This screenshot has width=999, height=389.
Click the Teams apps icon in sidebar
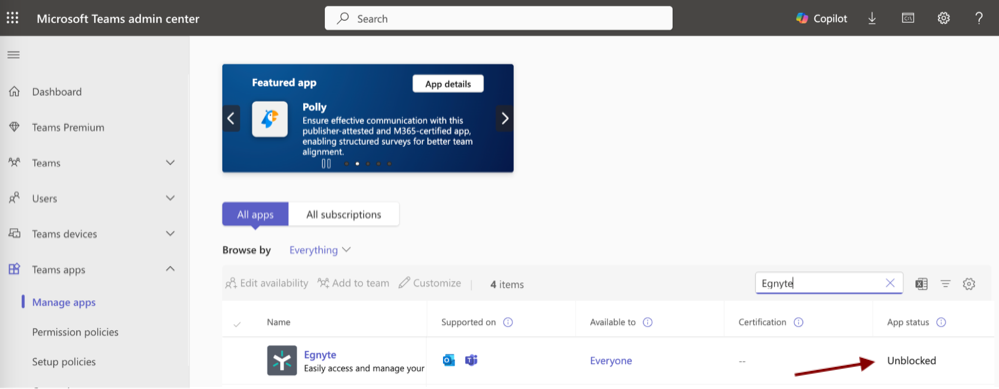[x=14, y=269]
